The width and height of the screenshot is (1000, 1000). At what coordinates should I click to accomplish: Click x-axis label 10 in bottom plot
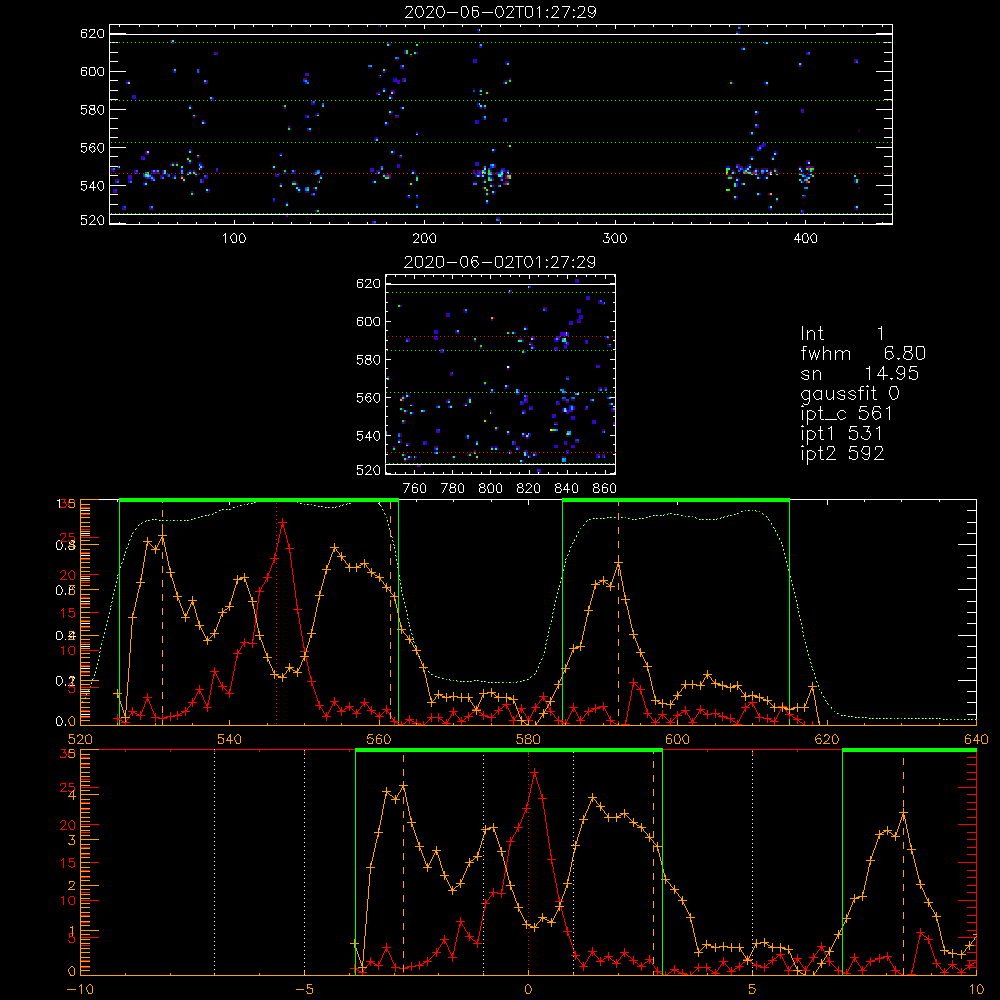click(976, 989)
